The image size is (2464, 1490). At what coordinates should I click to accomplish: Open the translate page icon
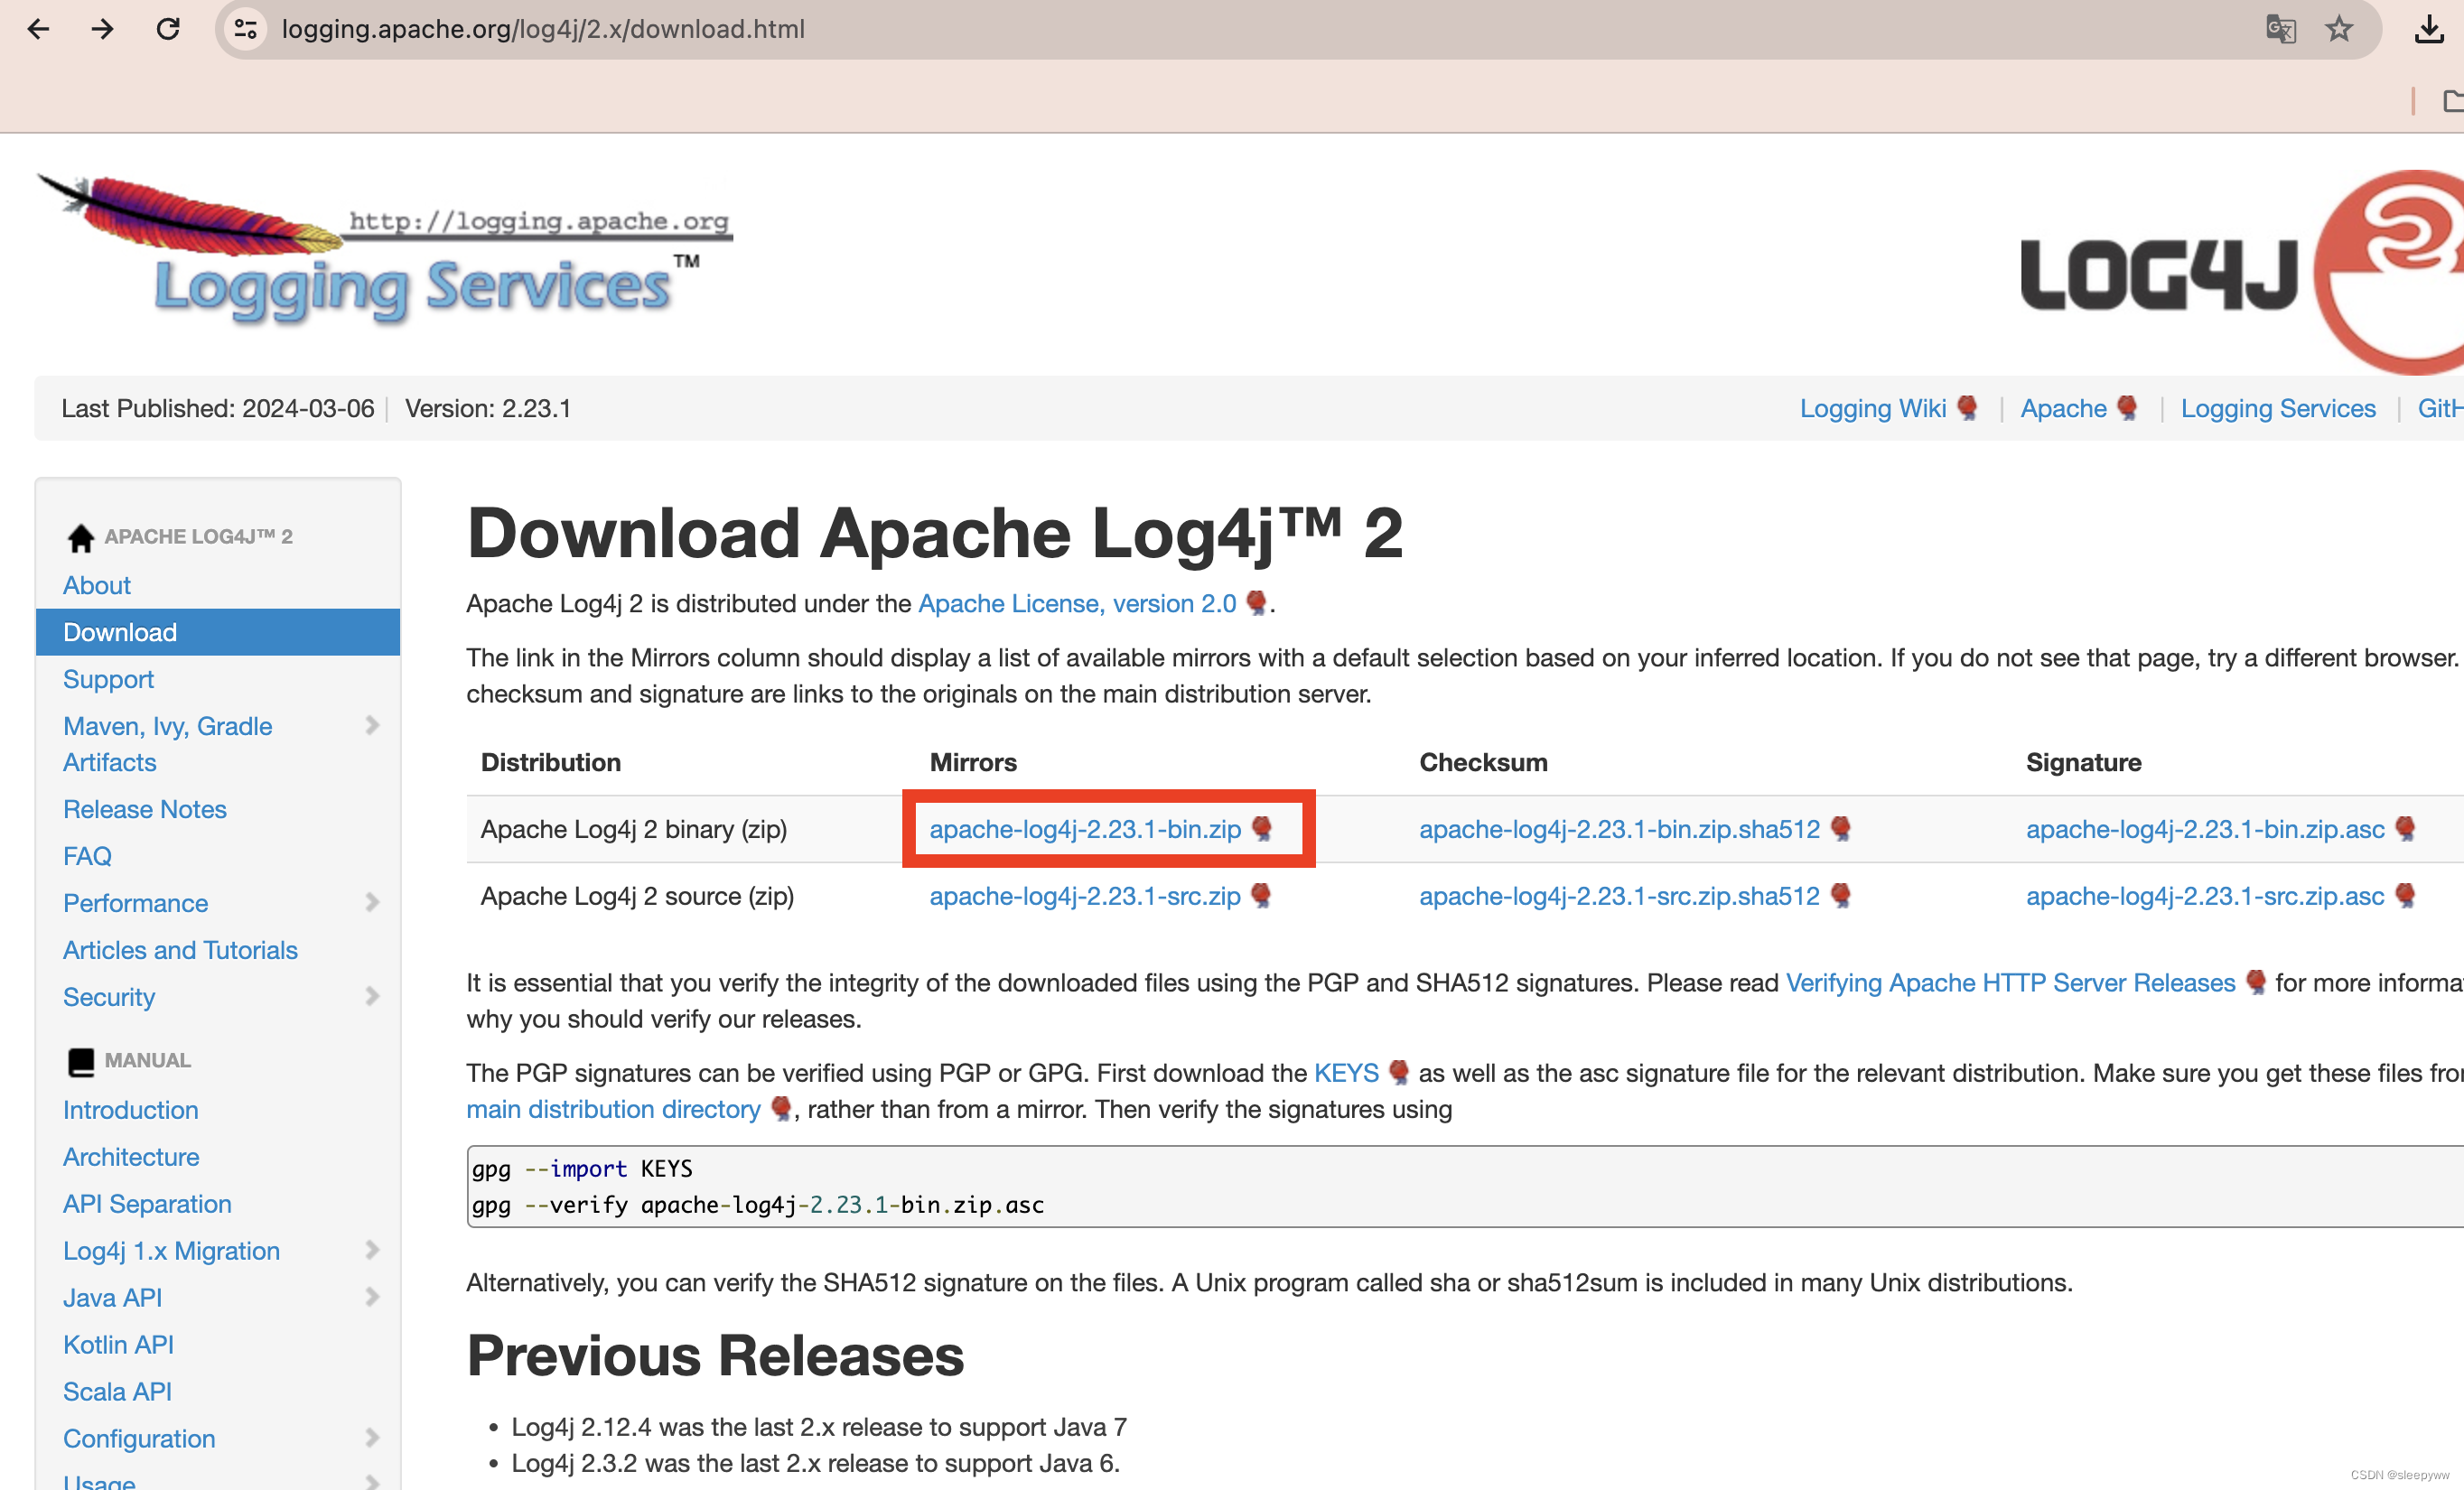click(x=2280, y=29)
